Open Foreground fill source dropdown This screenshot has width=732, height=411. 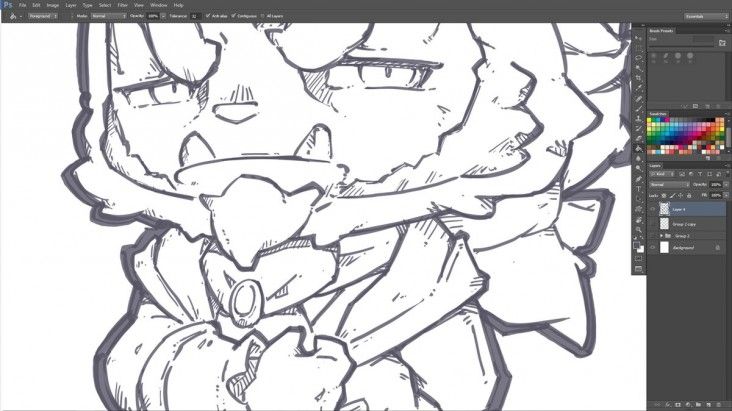(x=42, y=16)
